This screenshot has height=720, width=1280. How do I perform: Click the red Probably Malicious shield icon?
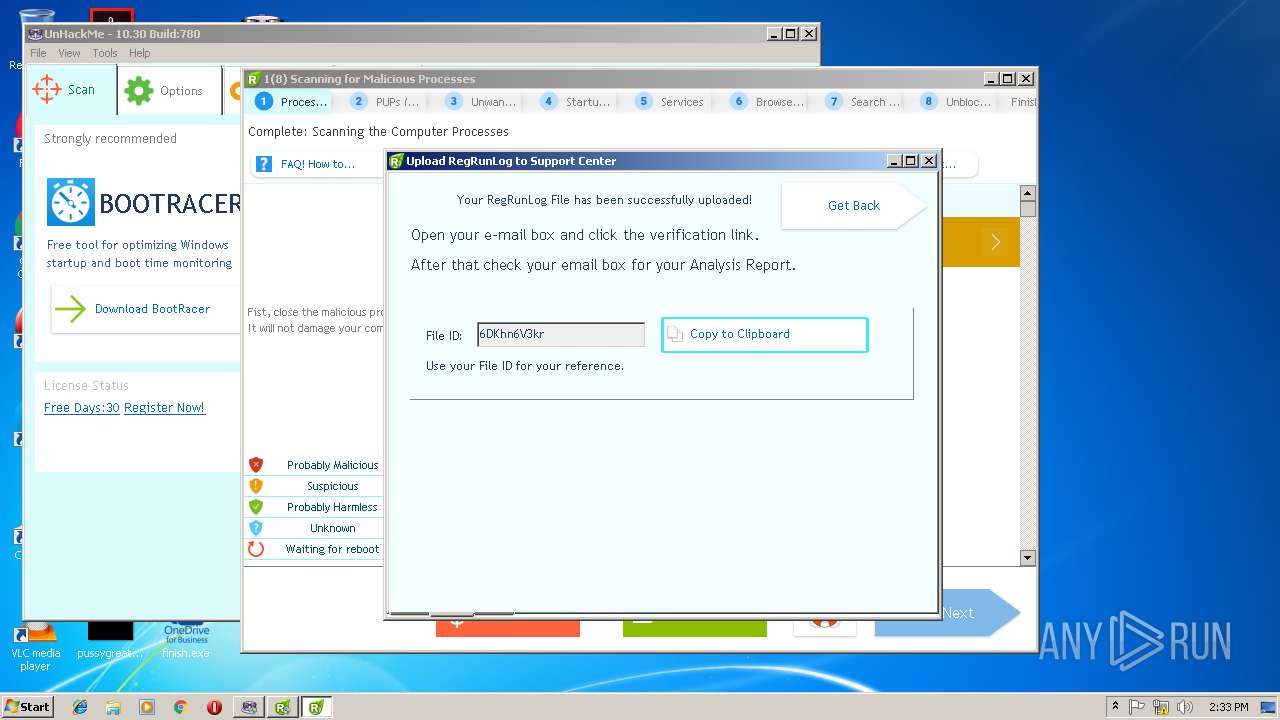256,465
